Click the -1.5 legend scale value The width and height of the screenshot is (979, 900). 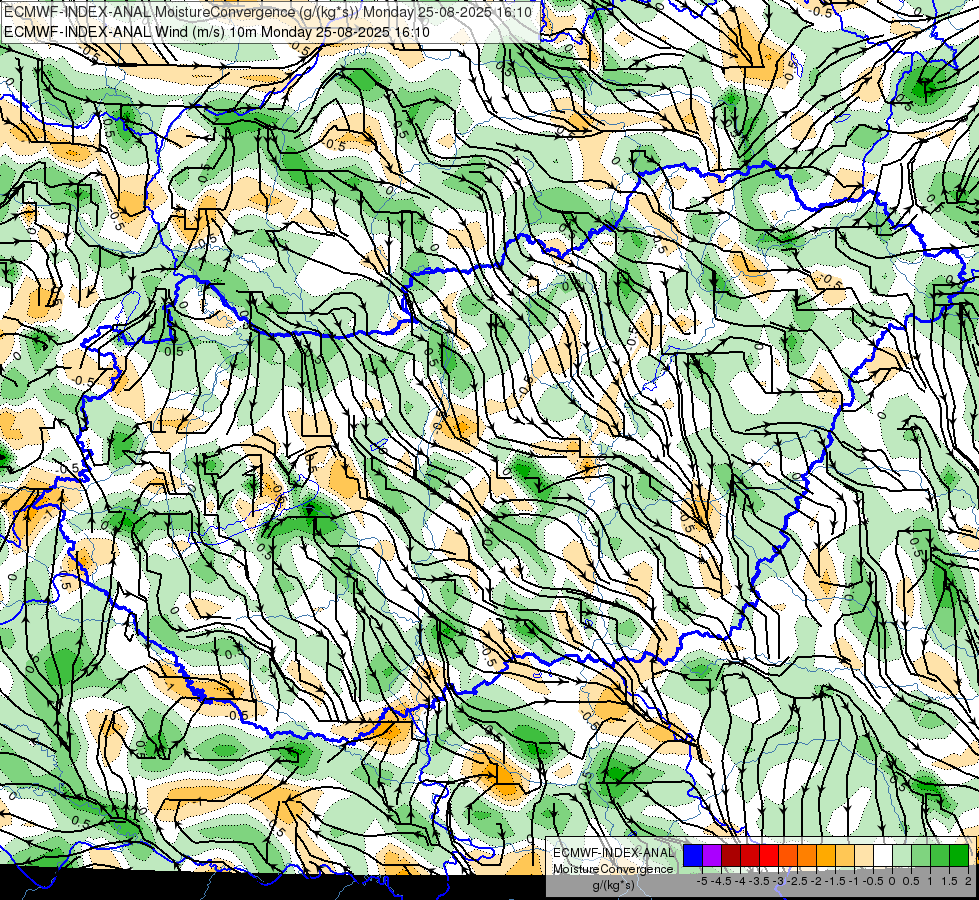[835, 881]
